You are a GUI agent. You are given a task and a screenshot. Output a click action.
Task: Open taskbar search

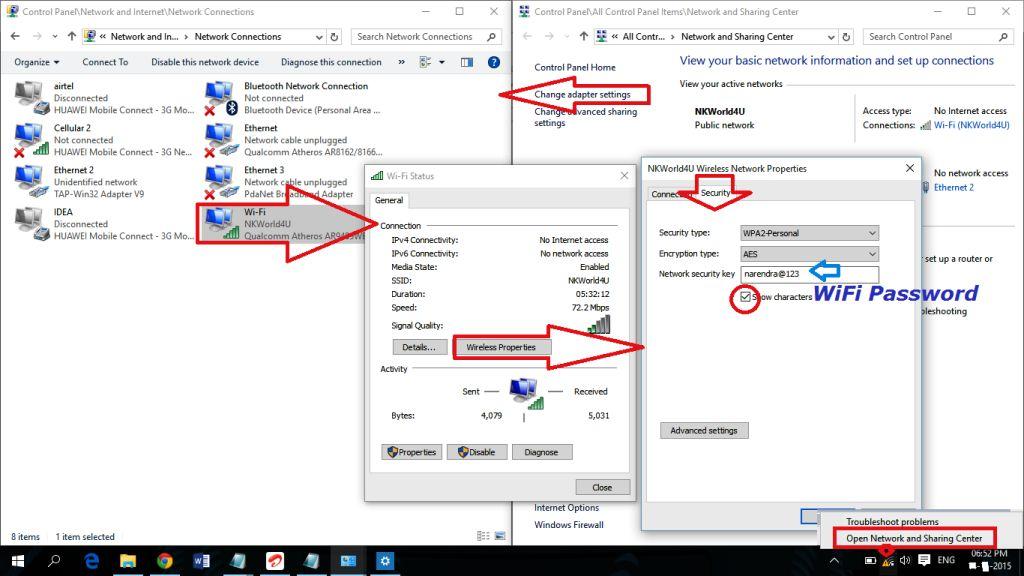pyautogui.click(x=54, y=560)
